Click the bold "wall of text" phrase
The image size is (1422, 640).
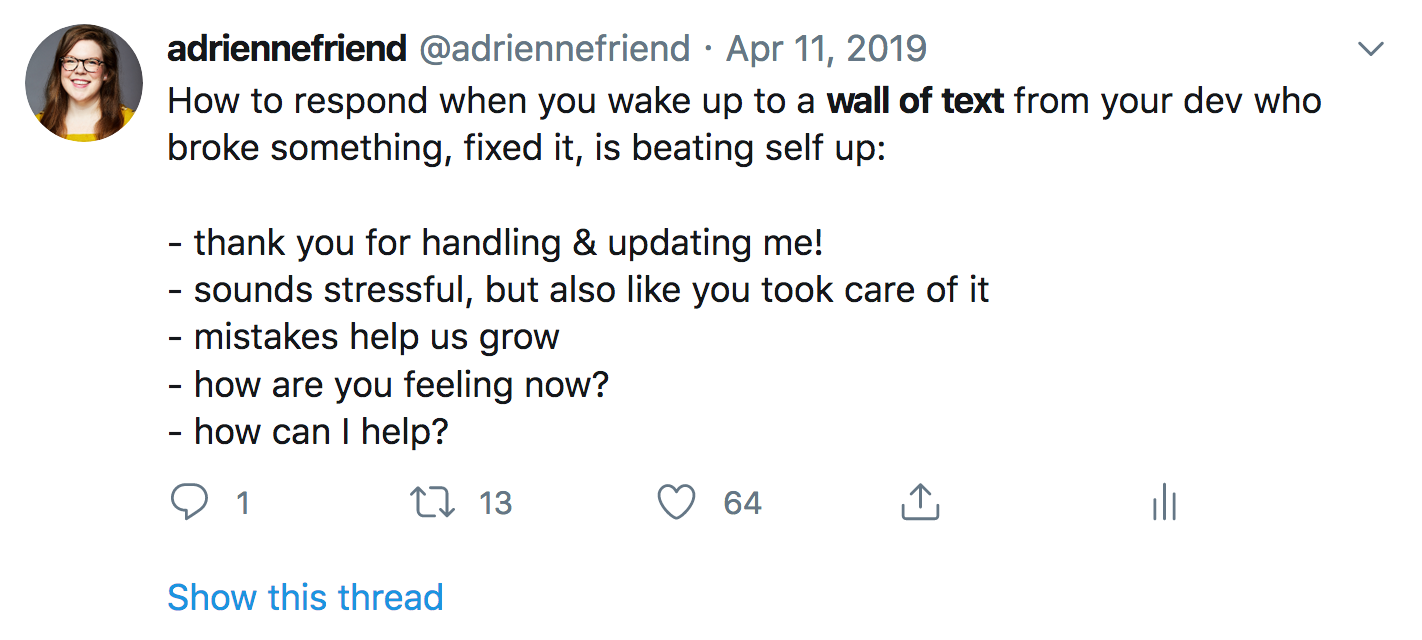915,101
